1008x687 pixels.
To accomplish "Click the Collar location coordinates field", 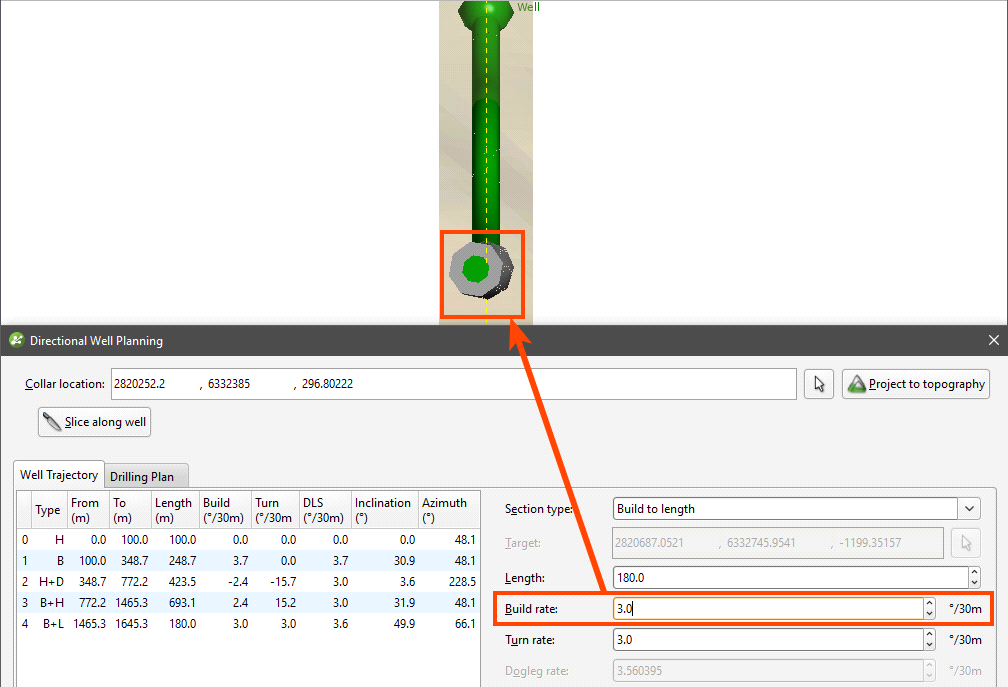I will pos(450,384).
